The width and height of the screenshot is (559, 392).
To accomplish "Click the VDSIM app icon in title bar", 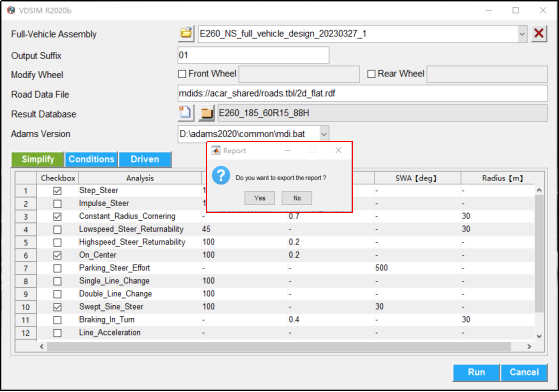I will (x=11, y=10).
